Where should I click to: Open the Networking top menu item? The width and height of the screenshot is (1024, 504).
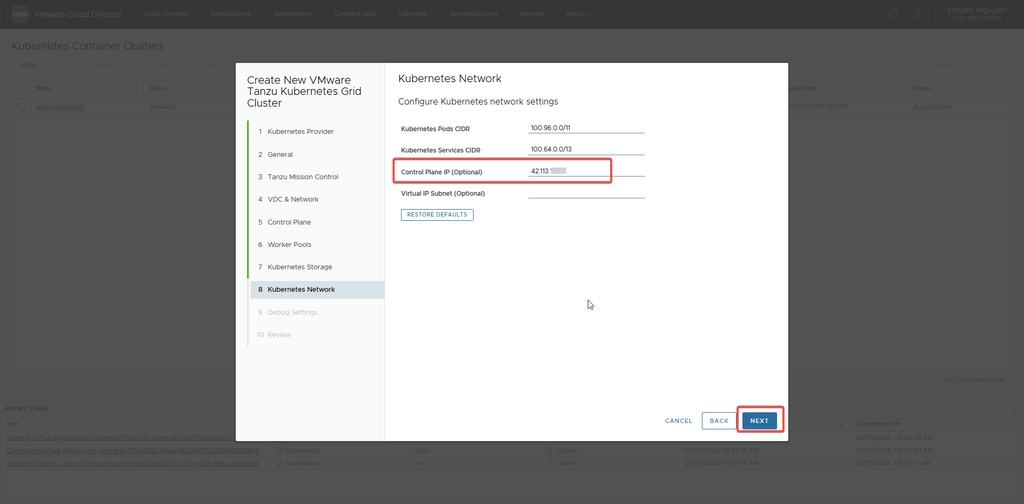pyautogui.click(x=293, y=14)
